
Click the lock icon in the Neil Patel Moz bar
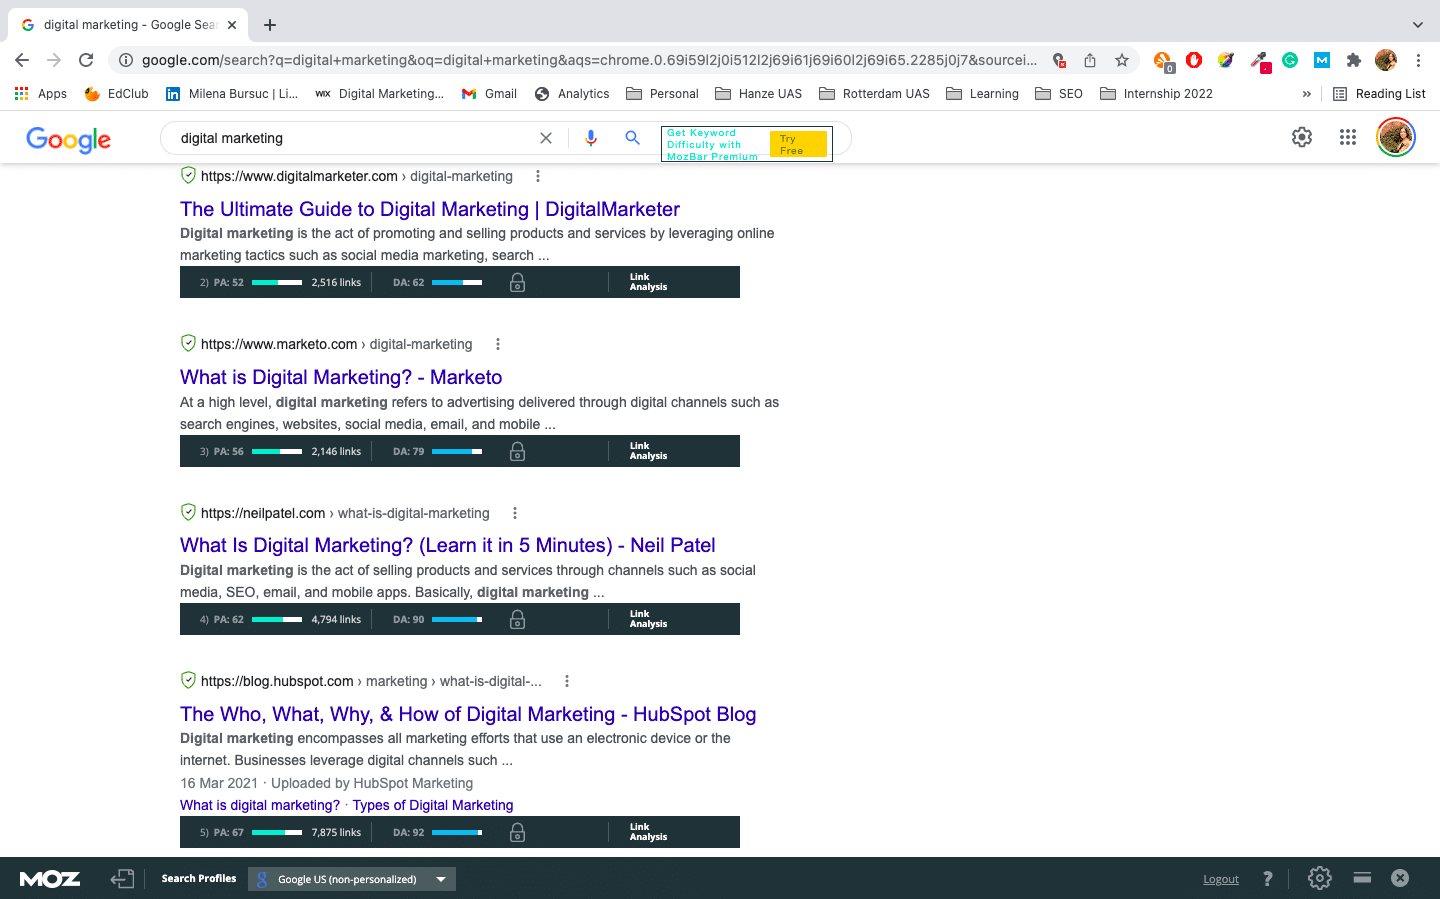pyautogui.click(x=517, y=620)
